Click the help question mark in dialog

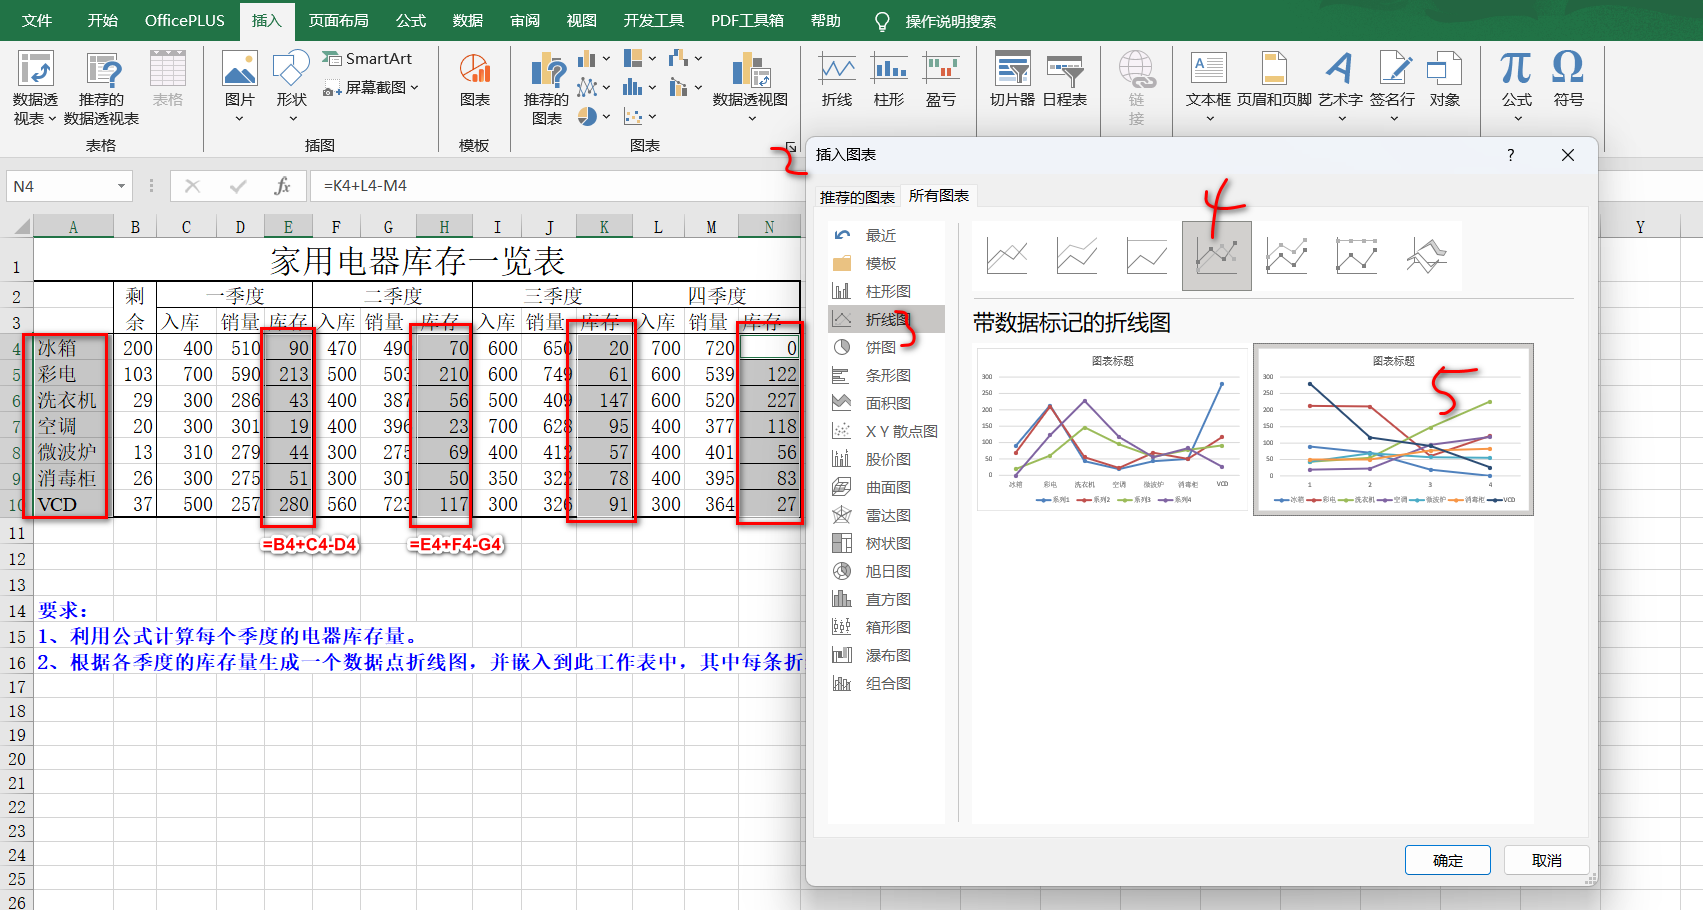(x=1510, y=155)
